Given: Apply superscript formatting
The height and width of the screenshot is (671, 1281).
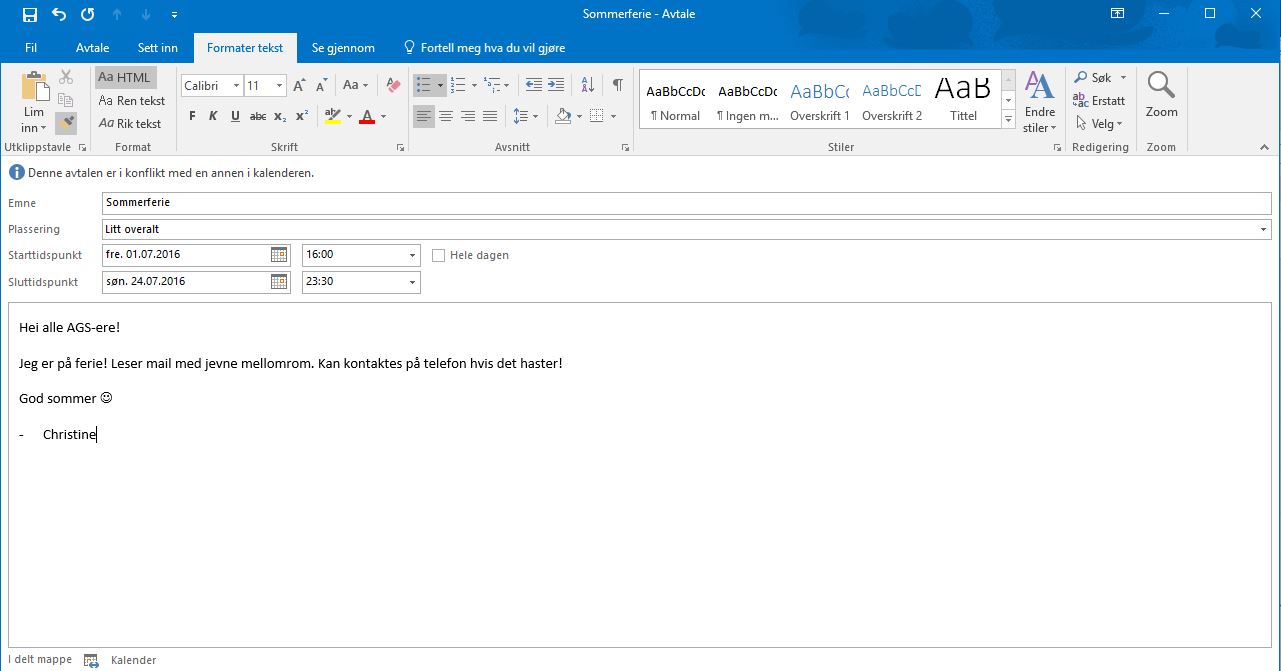Looking at the screenshot, I should tap(302, 116).
